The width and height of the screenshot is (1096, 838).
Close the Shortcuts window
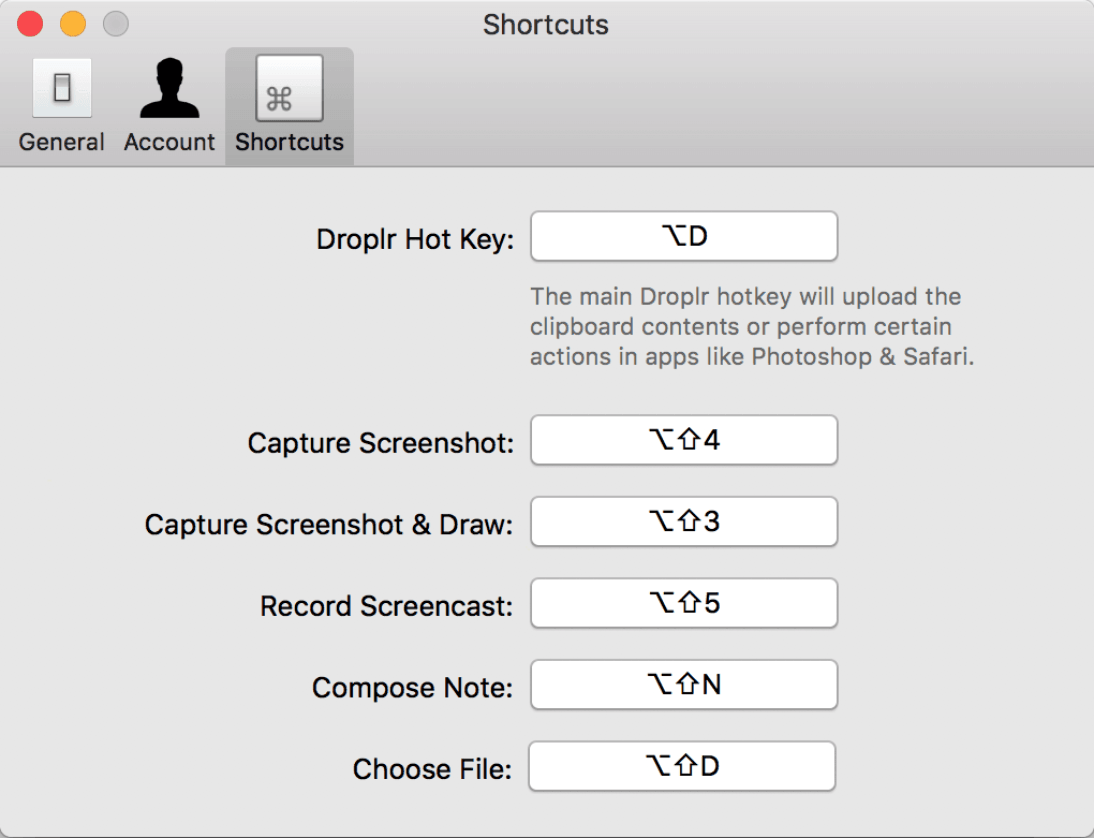30,24
